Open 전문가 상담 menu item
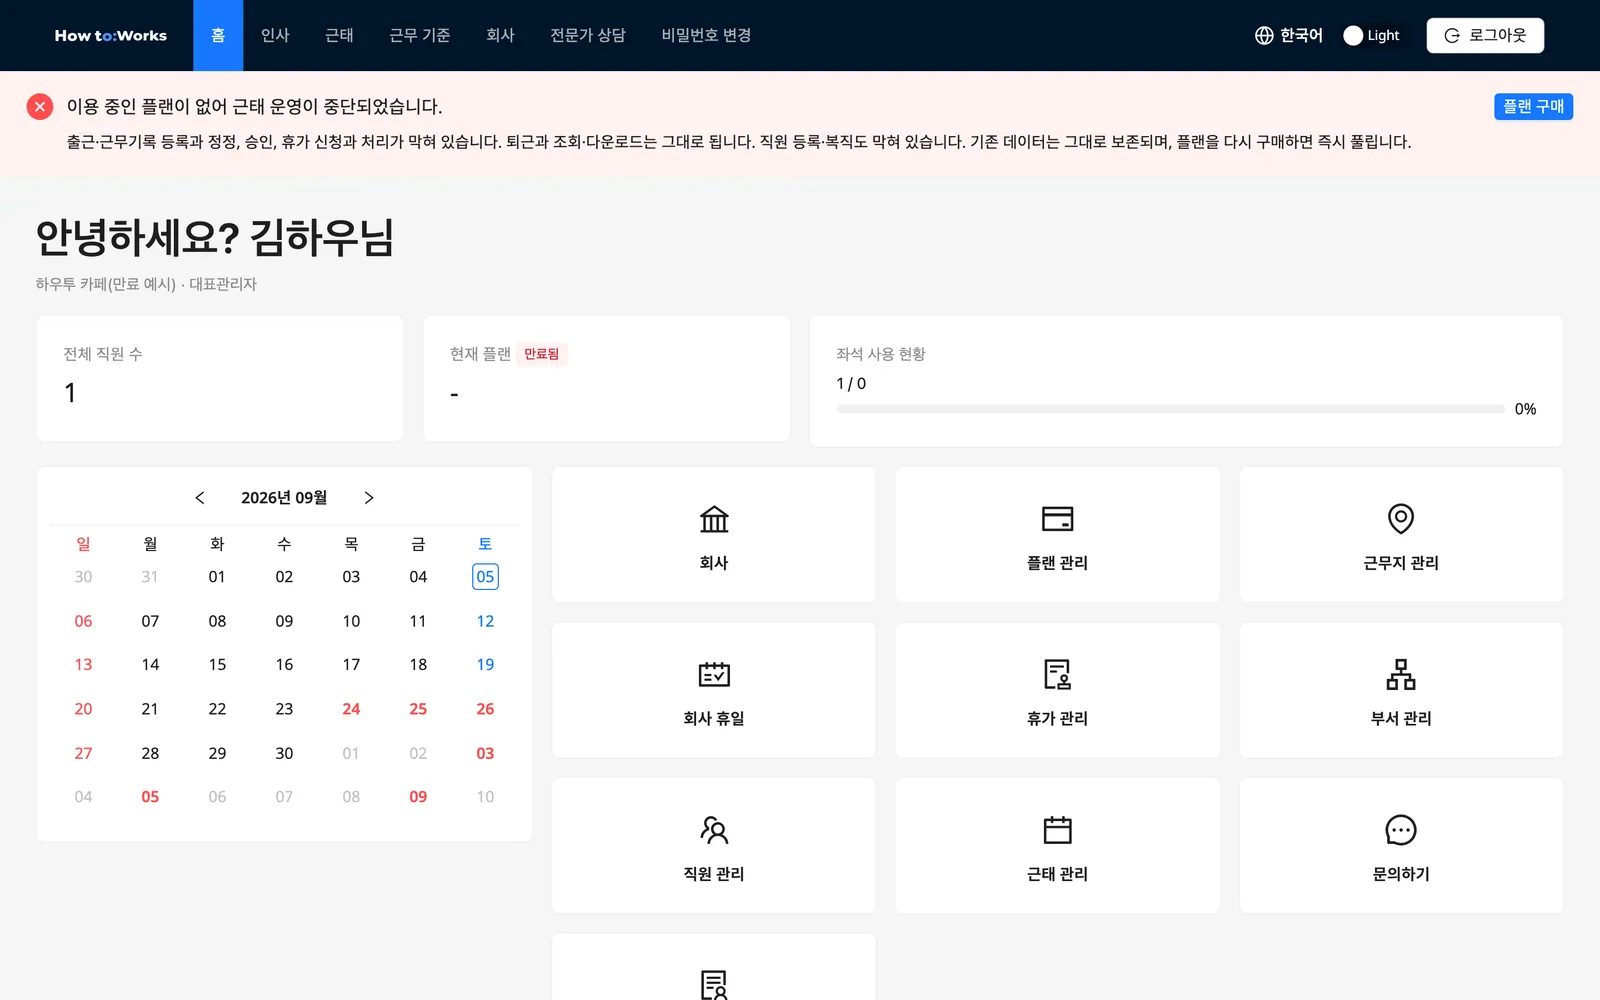The image size is (1600, 1000). coord(588,35)
